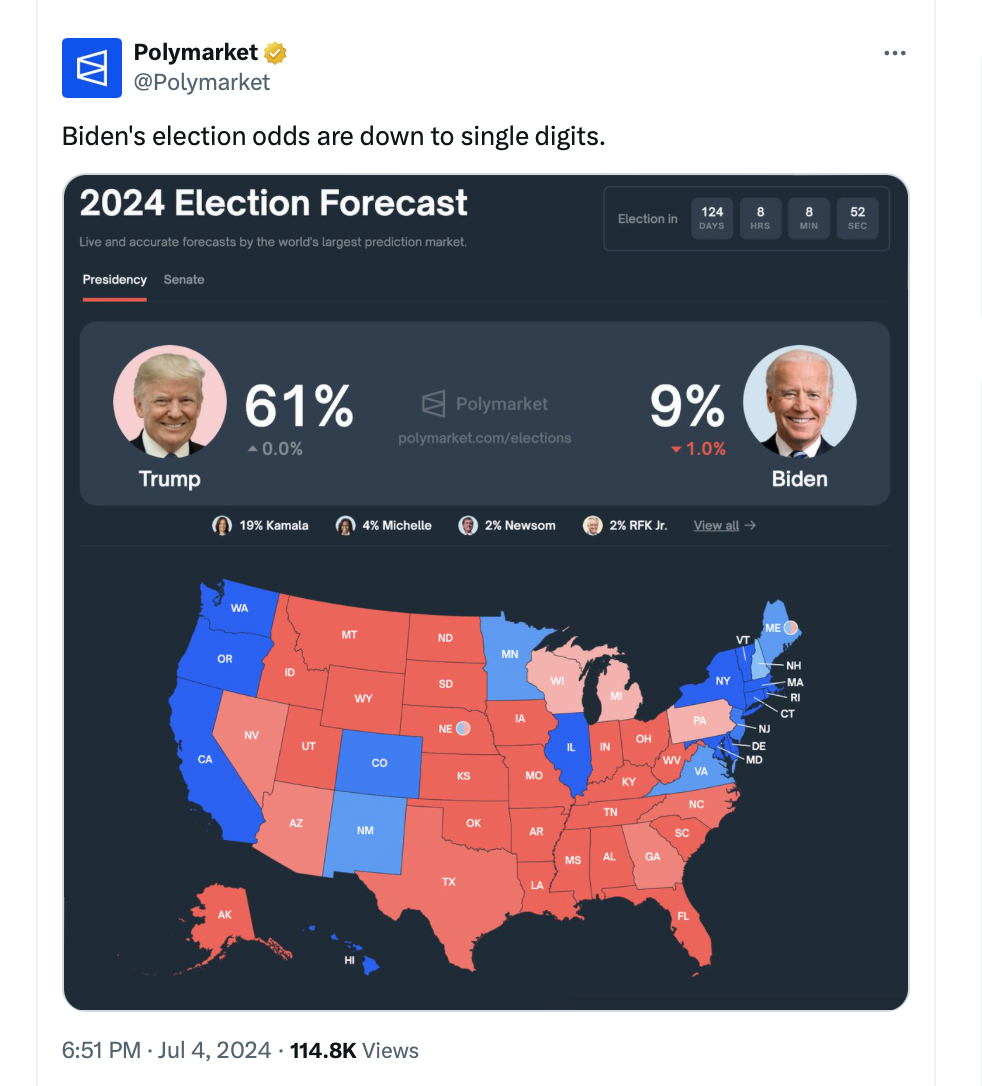982x1086 pixels.
Task: Select Newsom's candidate avatar
Action: pos(467,524)
